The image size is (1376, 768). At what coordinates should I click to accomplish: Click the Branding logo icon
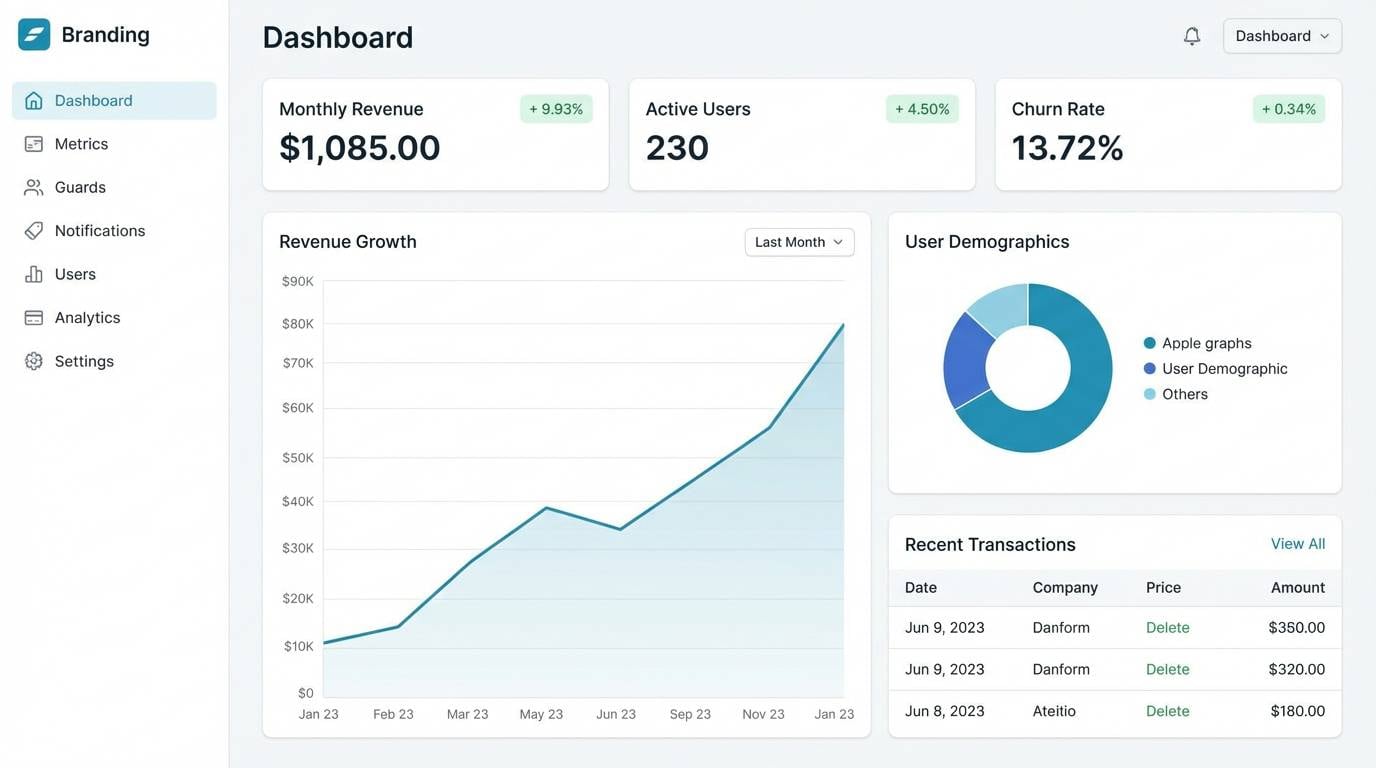click(x=33, y=33)
